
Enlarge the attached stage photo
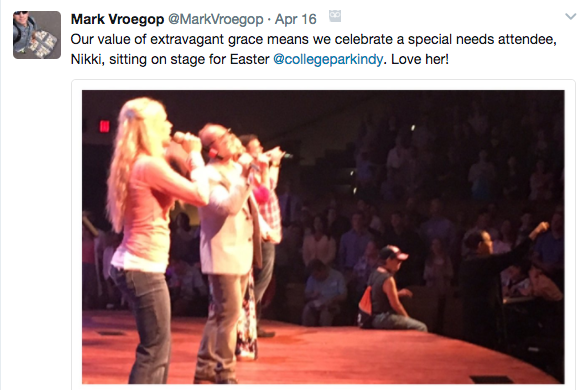click(323, 237)
